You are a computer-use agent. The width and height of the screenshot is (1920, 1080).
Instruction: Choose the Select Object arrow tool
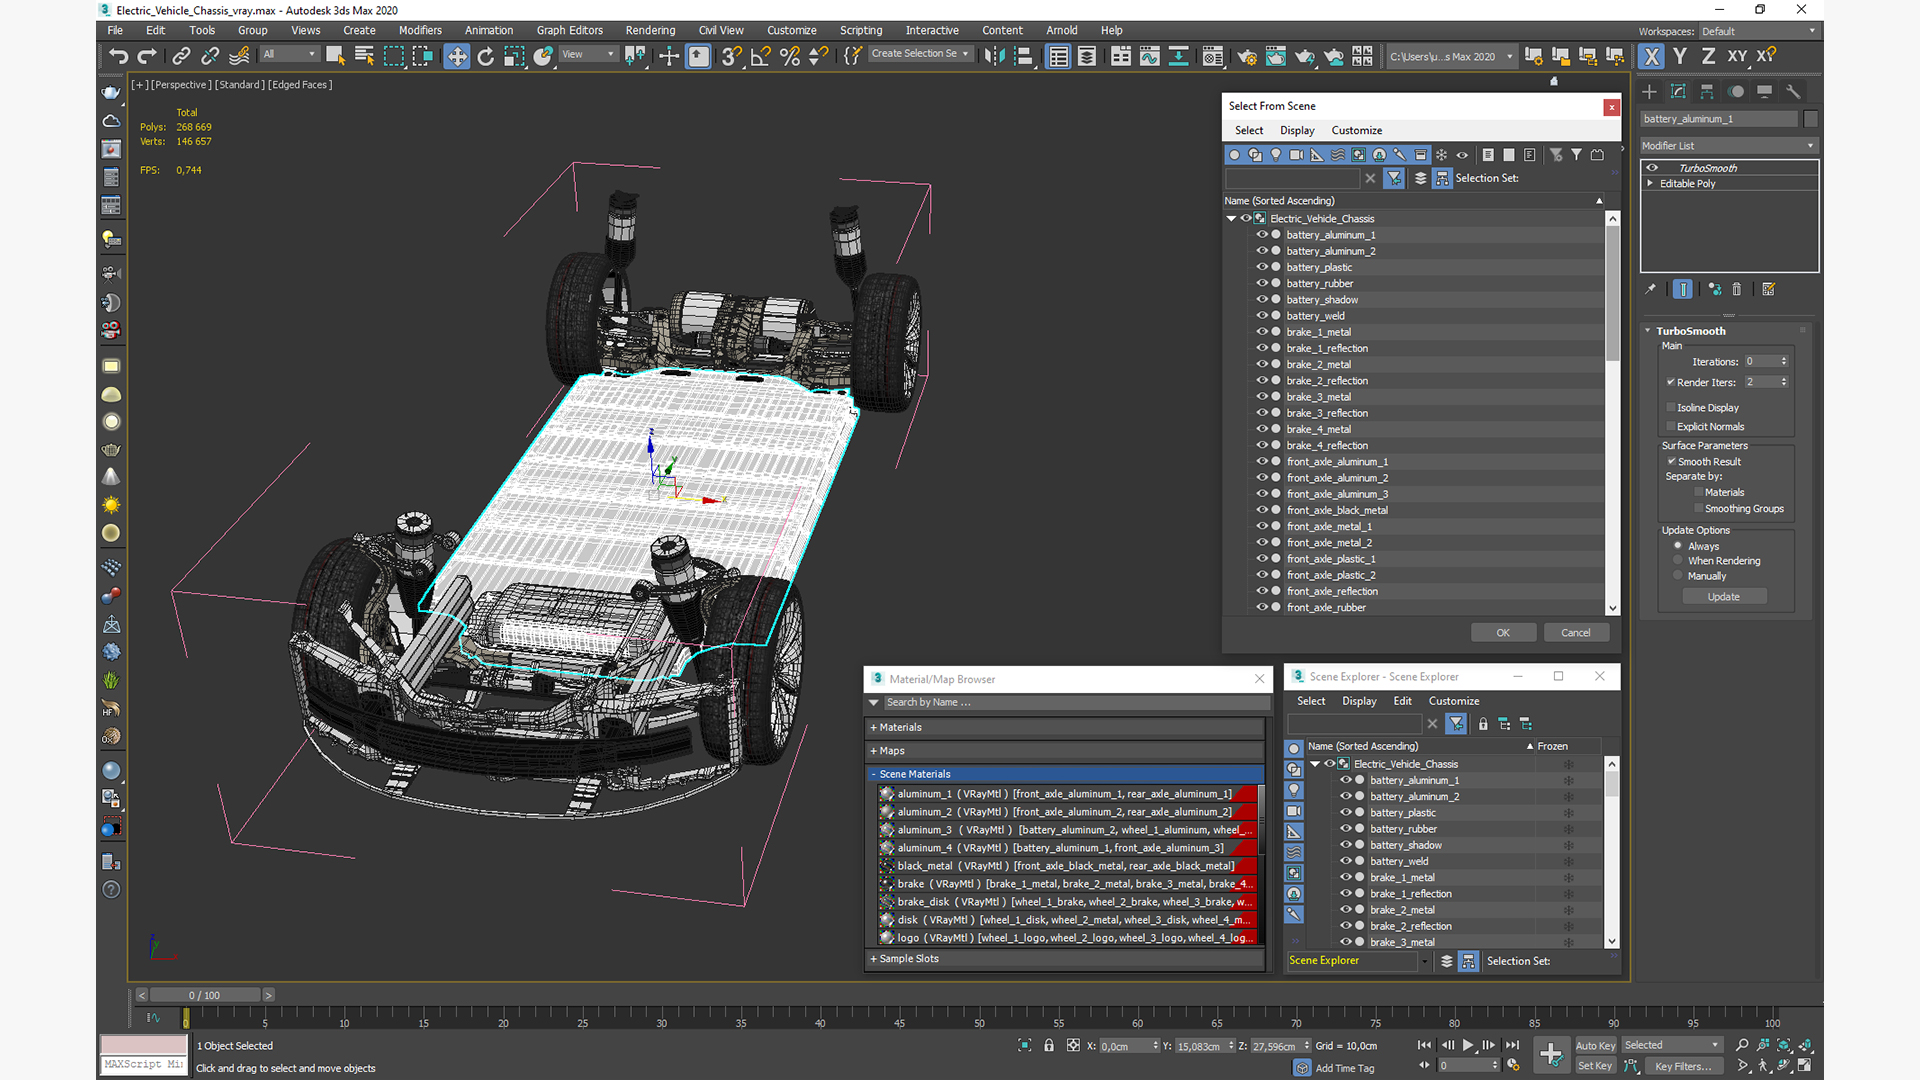[x=335, y=56]
